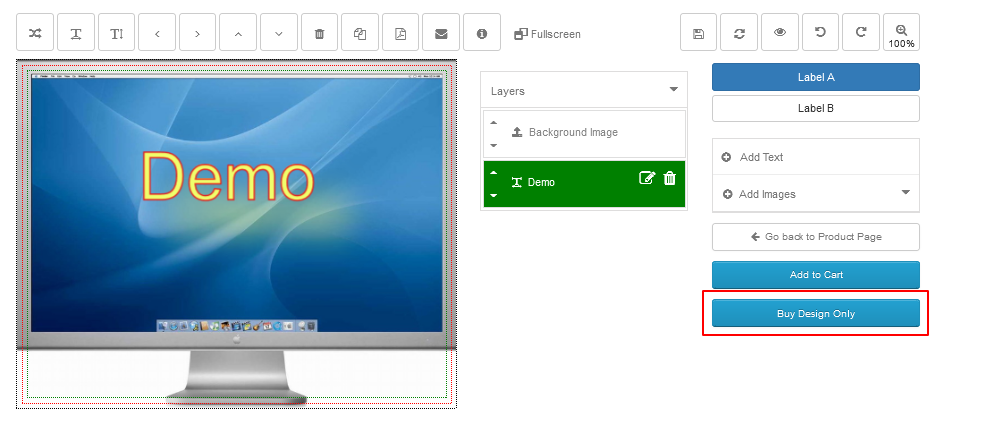Click Add Text
Viewport: 1000px width, 442px height.
(x=816, y=157)
